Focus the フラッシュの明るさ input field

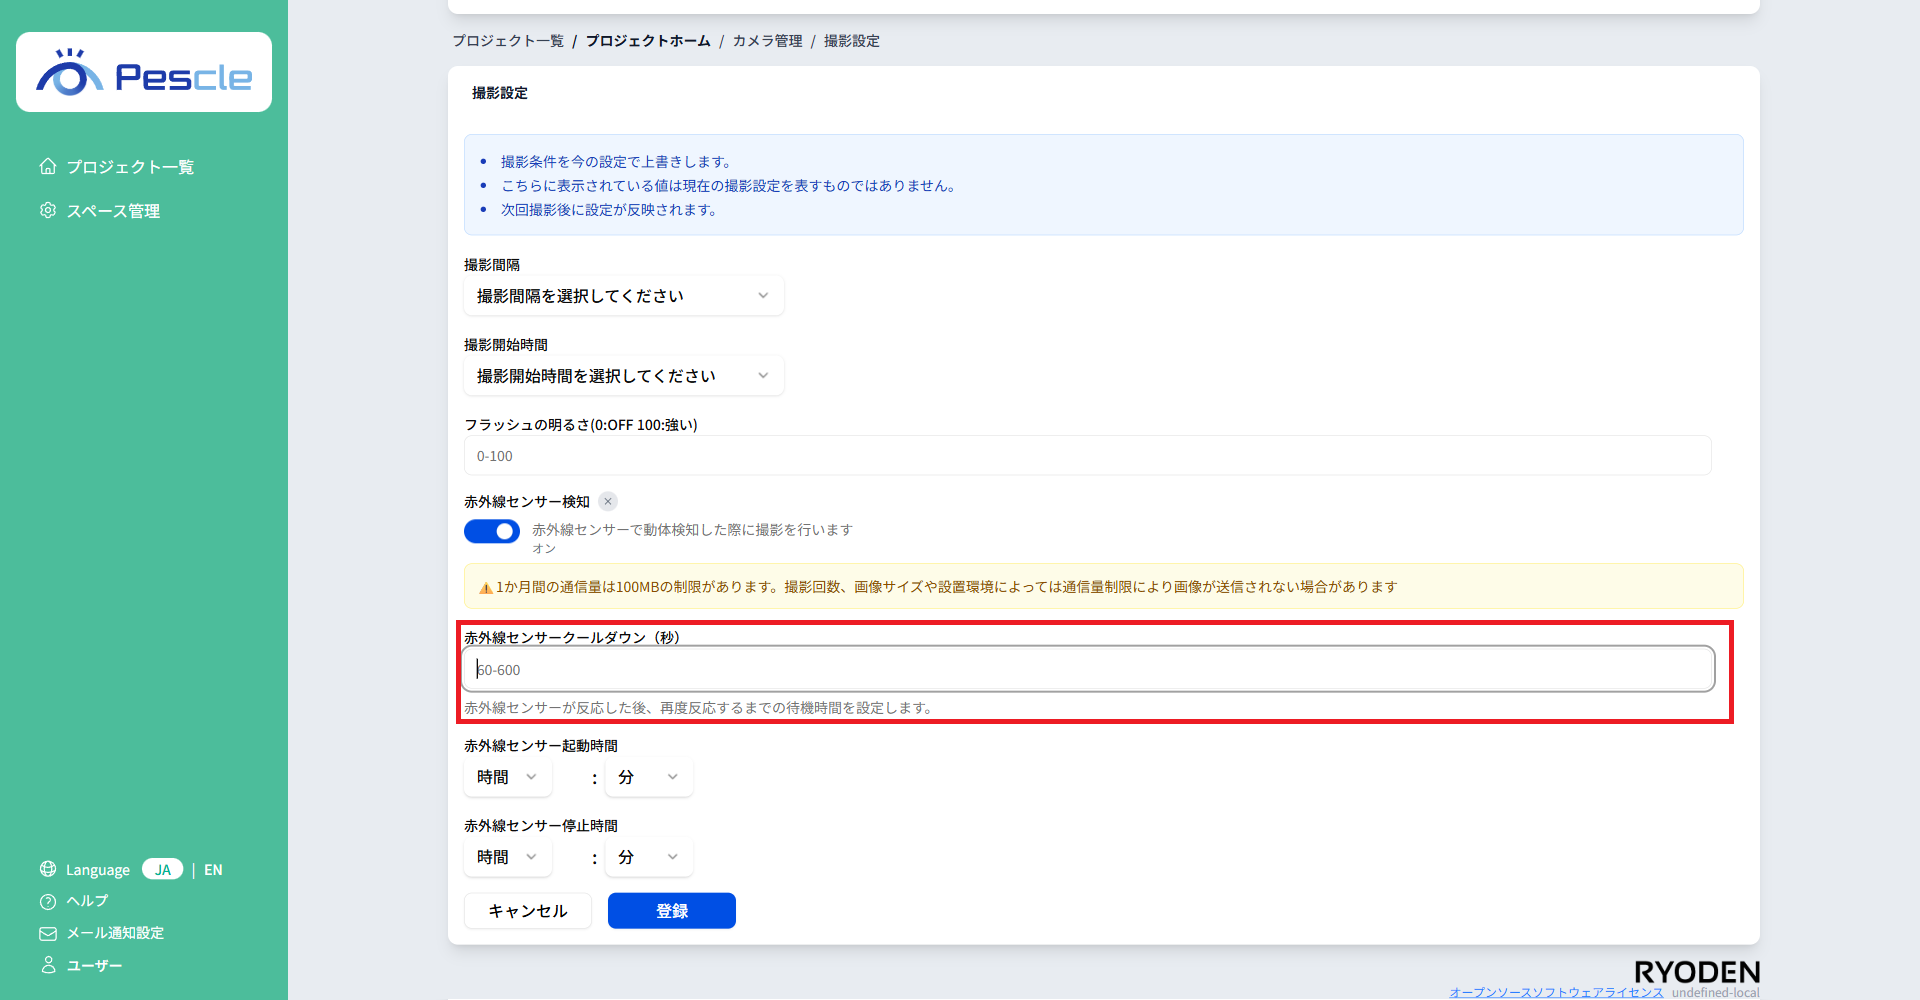(x=1087, y=456)
